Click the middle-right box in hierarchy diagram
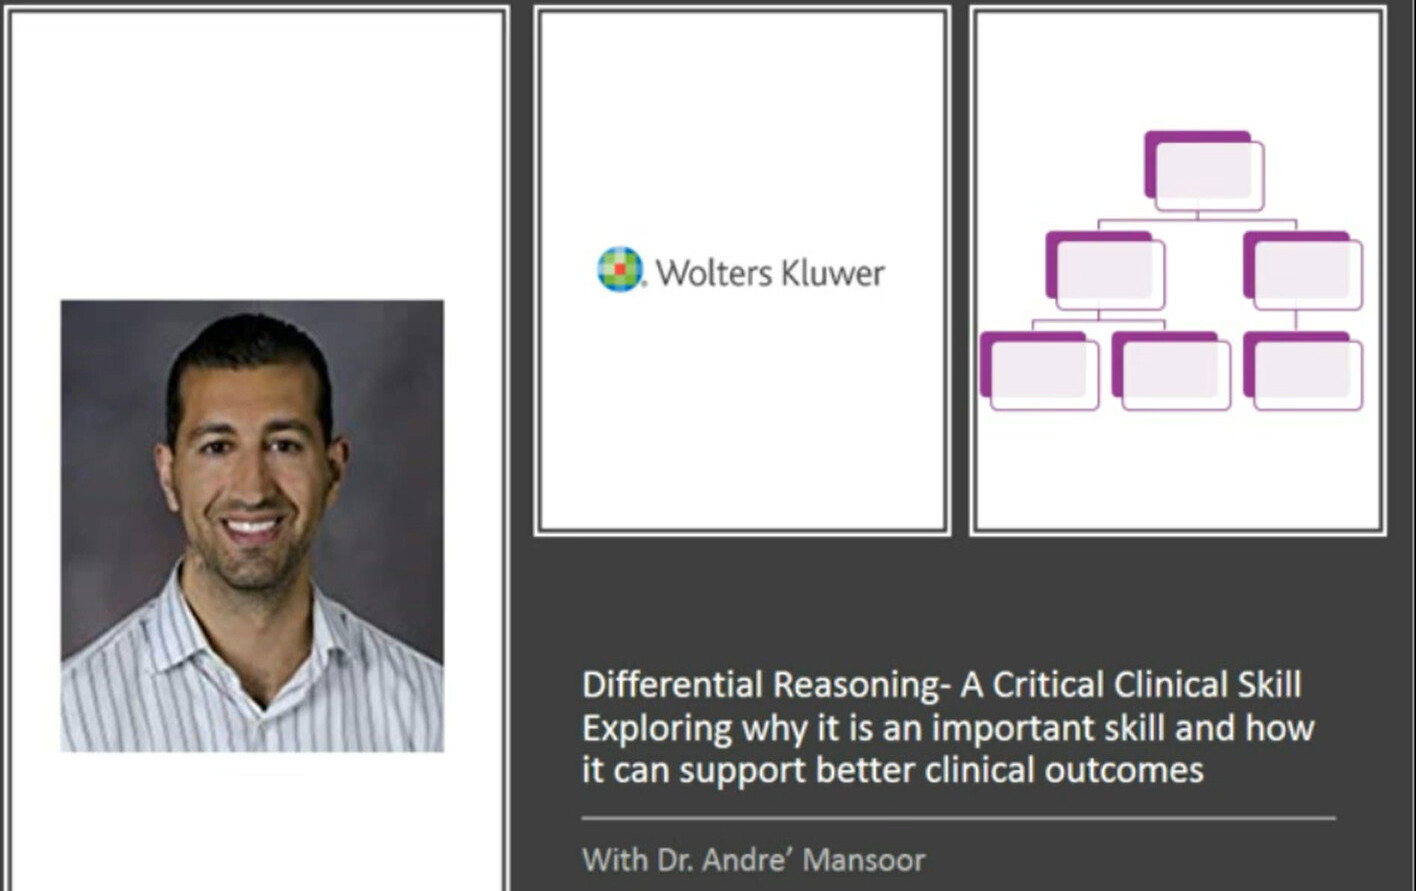1416x891 pixels. 1303,270
